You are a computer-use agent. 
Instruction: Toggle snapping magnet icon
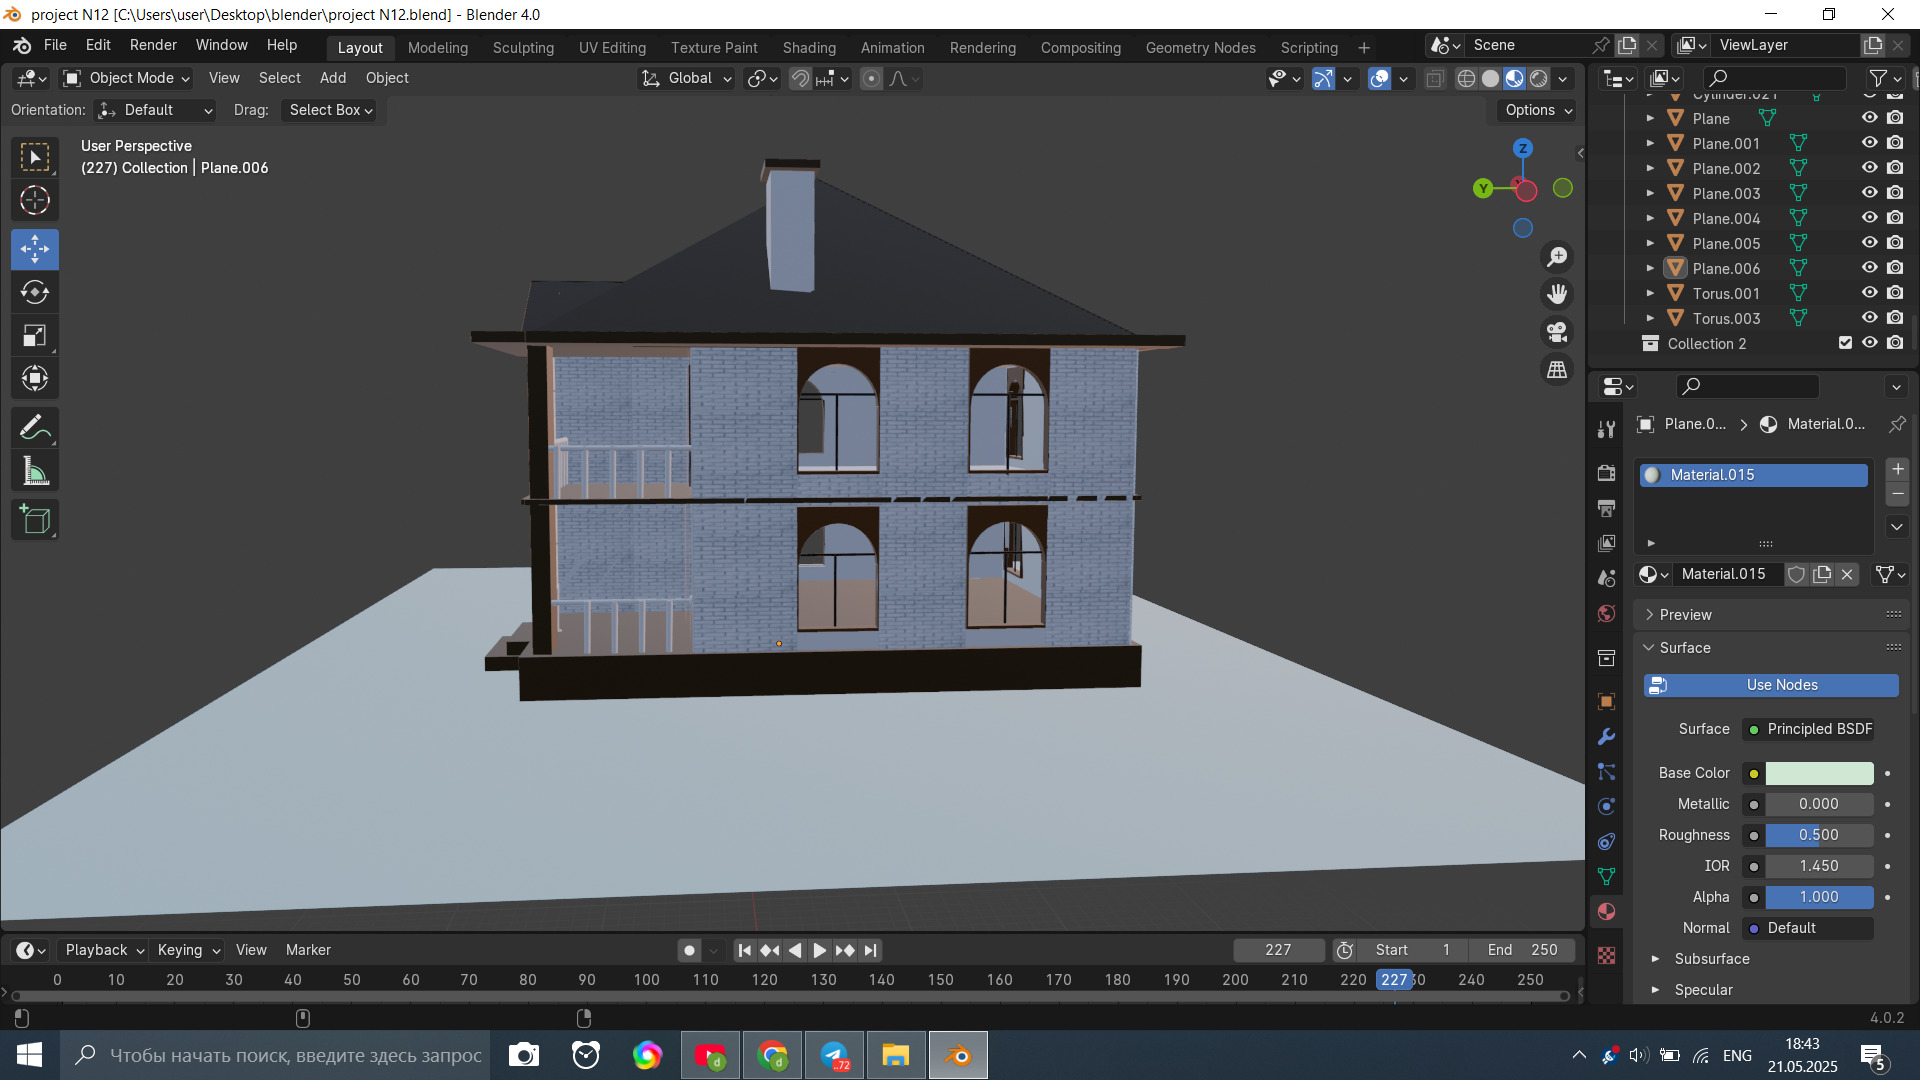[800, 79]
